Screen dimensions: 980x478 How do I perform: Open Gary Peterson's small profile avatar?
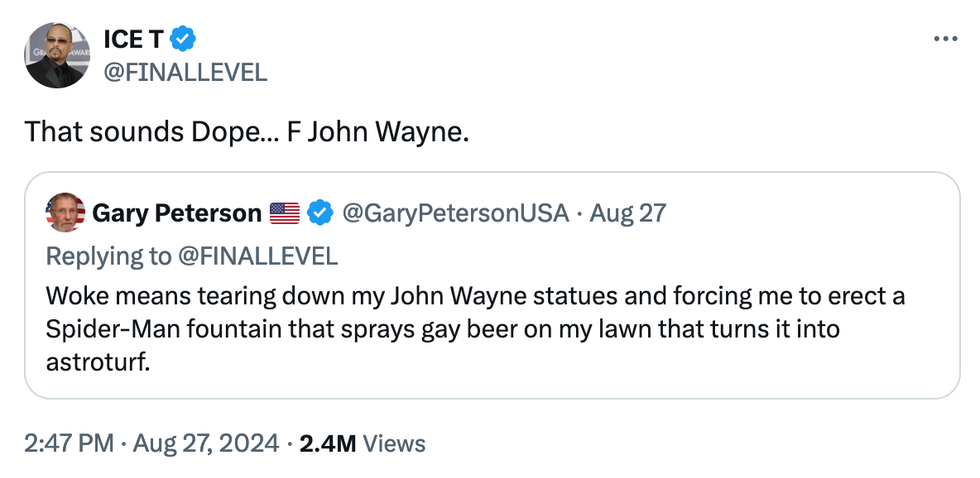coord(65,213)
